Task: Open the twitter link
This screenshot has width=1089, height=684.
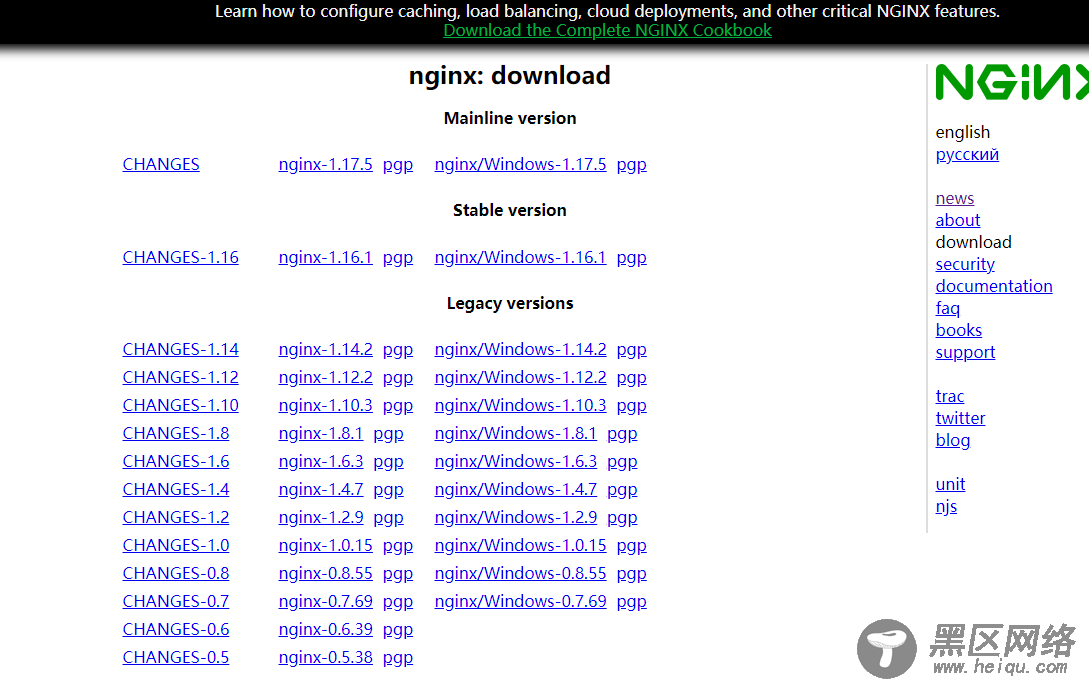Action: 960,419
